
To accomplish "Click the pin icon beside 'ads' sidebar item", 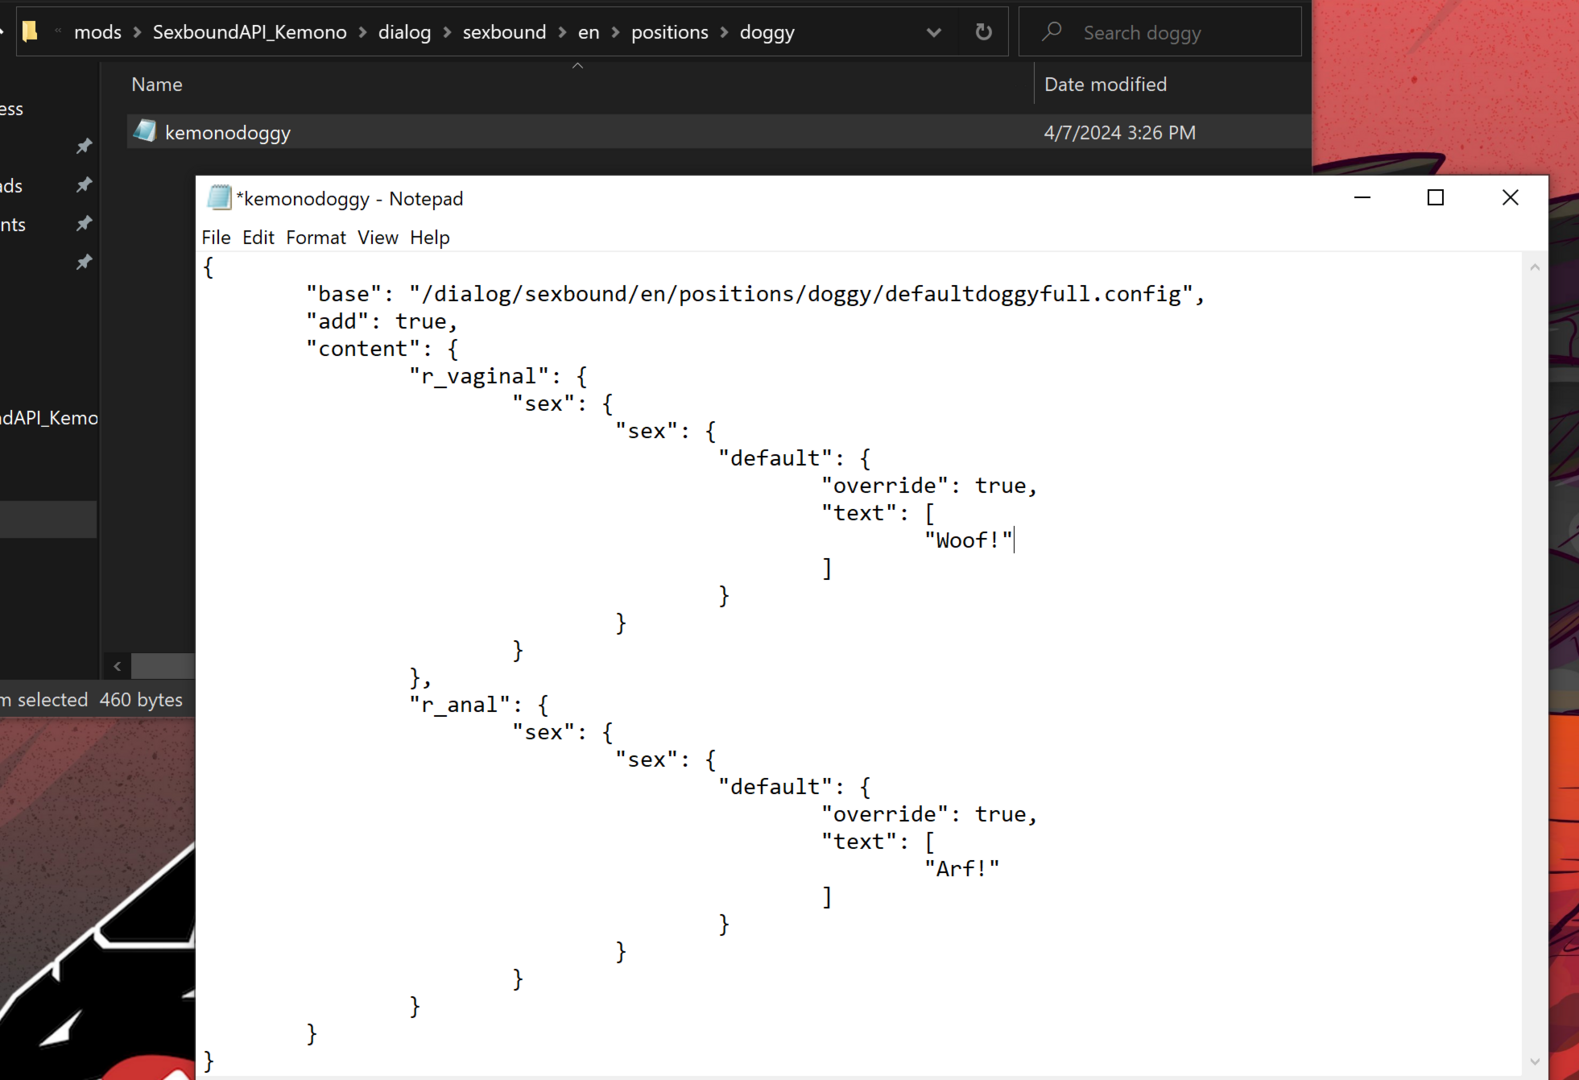I will pos(84,185).
